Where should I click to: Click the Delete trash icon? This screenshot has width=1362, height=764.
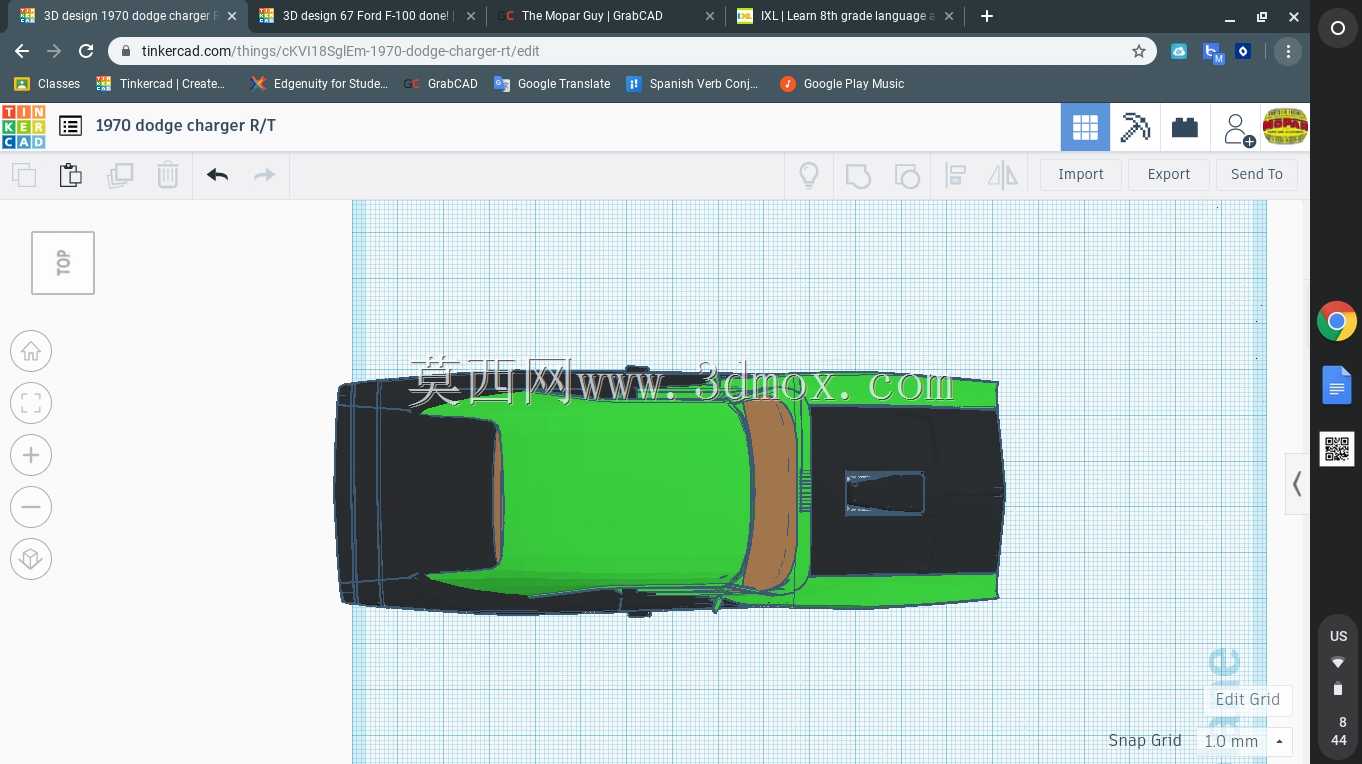(x=168, y=175)
